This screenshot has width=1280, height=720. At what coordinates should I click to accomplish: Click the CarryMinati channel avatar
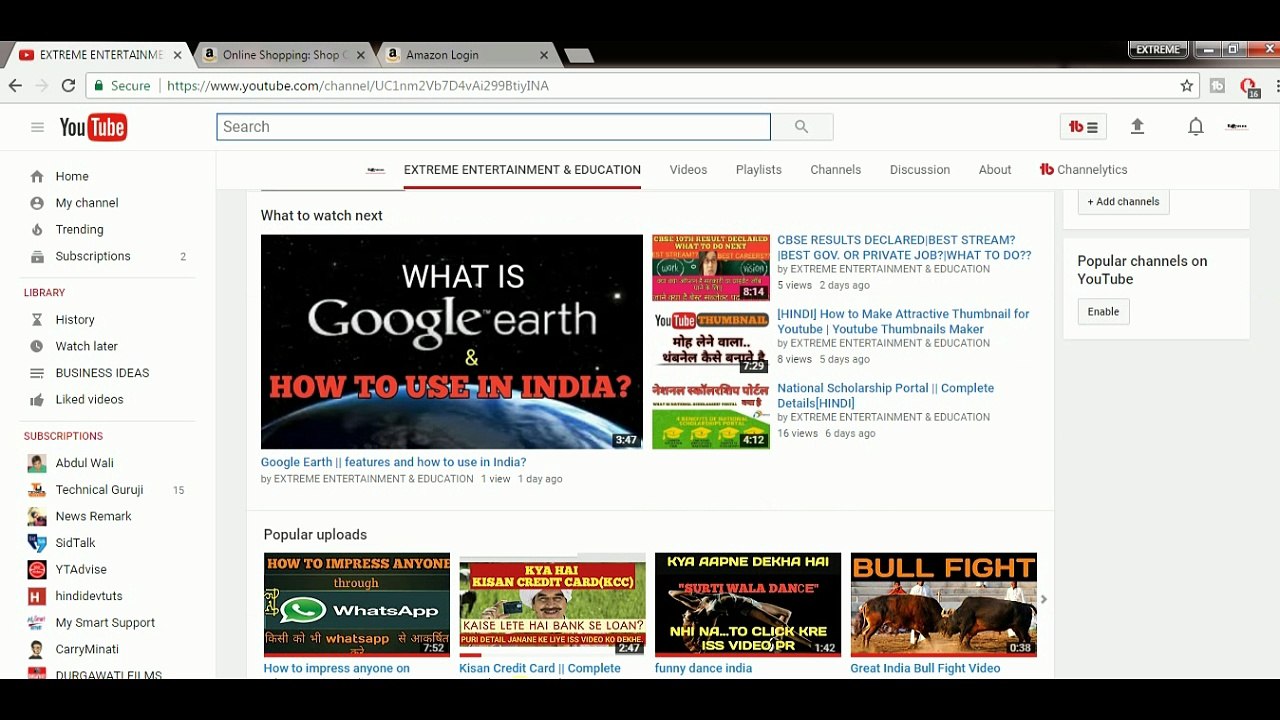click(37, 649)
